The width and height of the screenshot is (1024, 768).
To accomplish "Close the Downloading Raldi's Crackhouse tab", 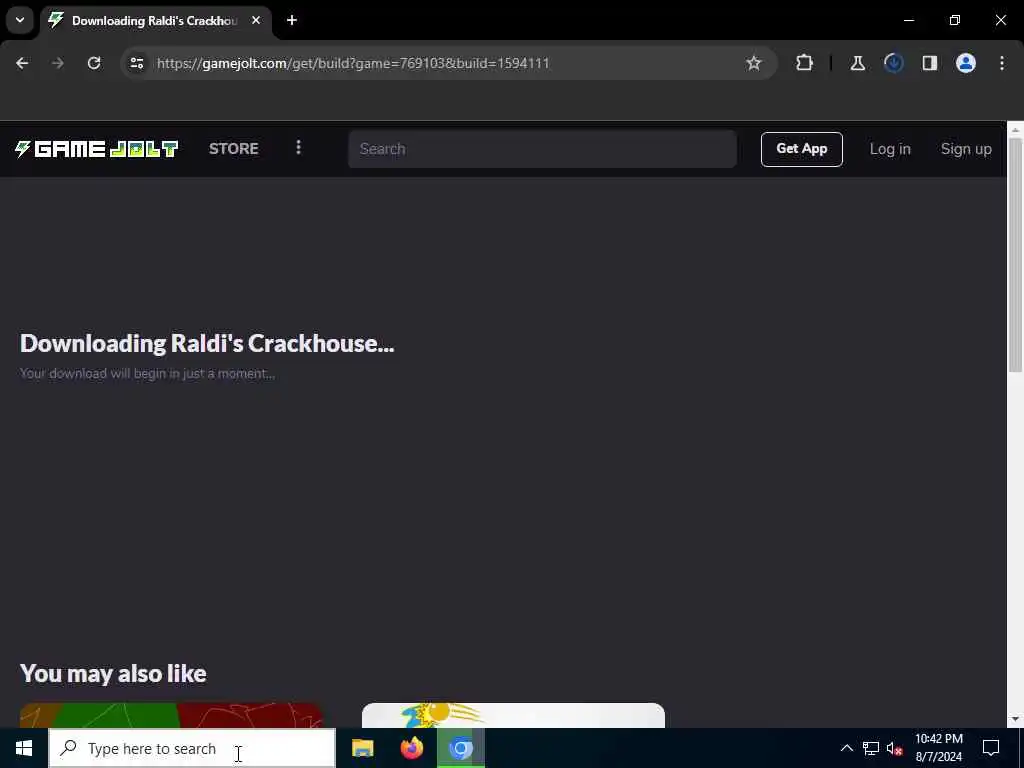I will tap(256, 20).
